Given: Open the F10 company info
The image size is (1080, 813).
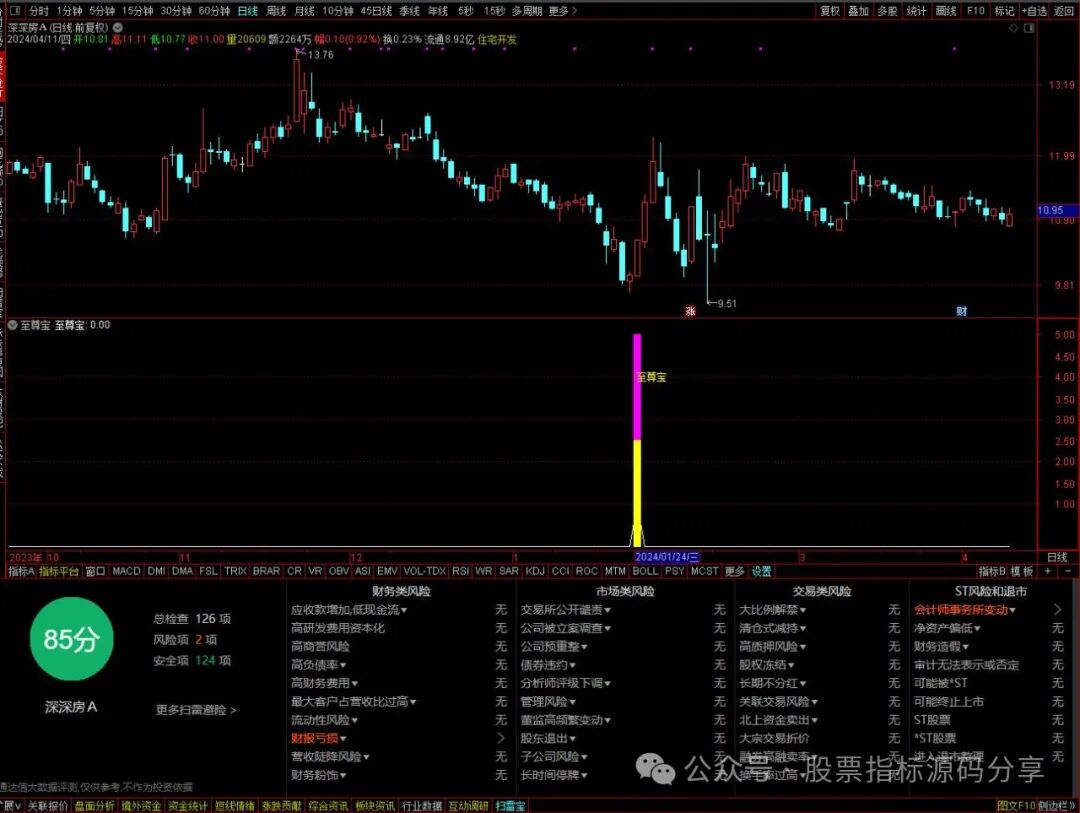Looking at the screenshot, I should [x=975, y=11].
